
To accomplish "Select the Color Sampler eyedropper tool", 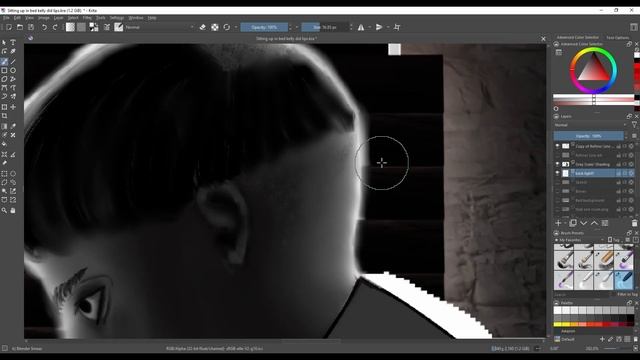I will (13, 126).
